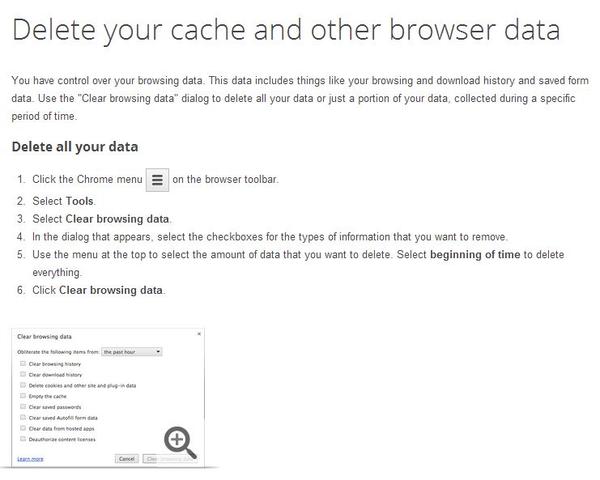Enable the Clear download history checkbox
The width and height of the screenshot is (600, 480).
(23, 374)
